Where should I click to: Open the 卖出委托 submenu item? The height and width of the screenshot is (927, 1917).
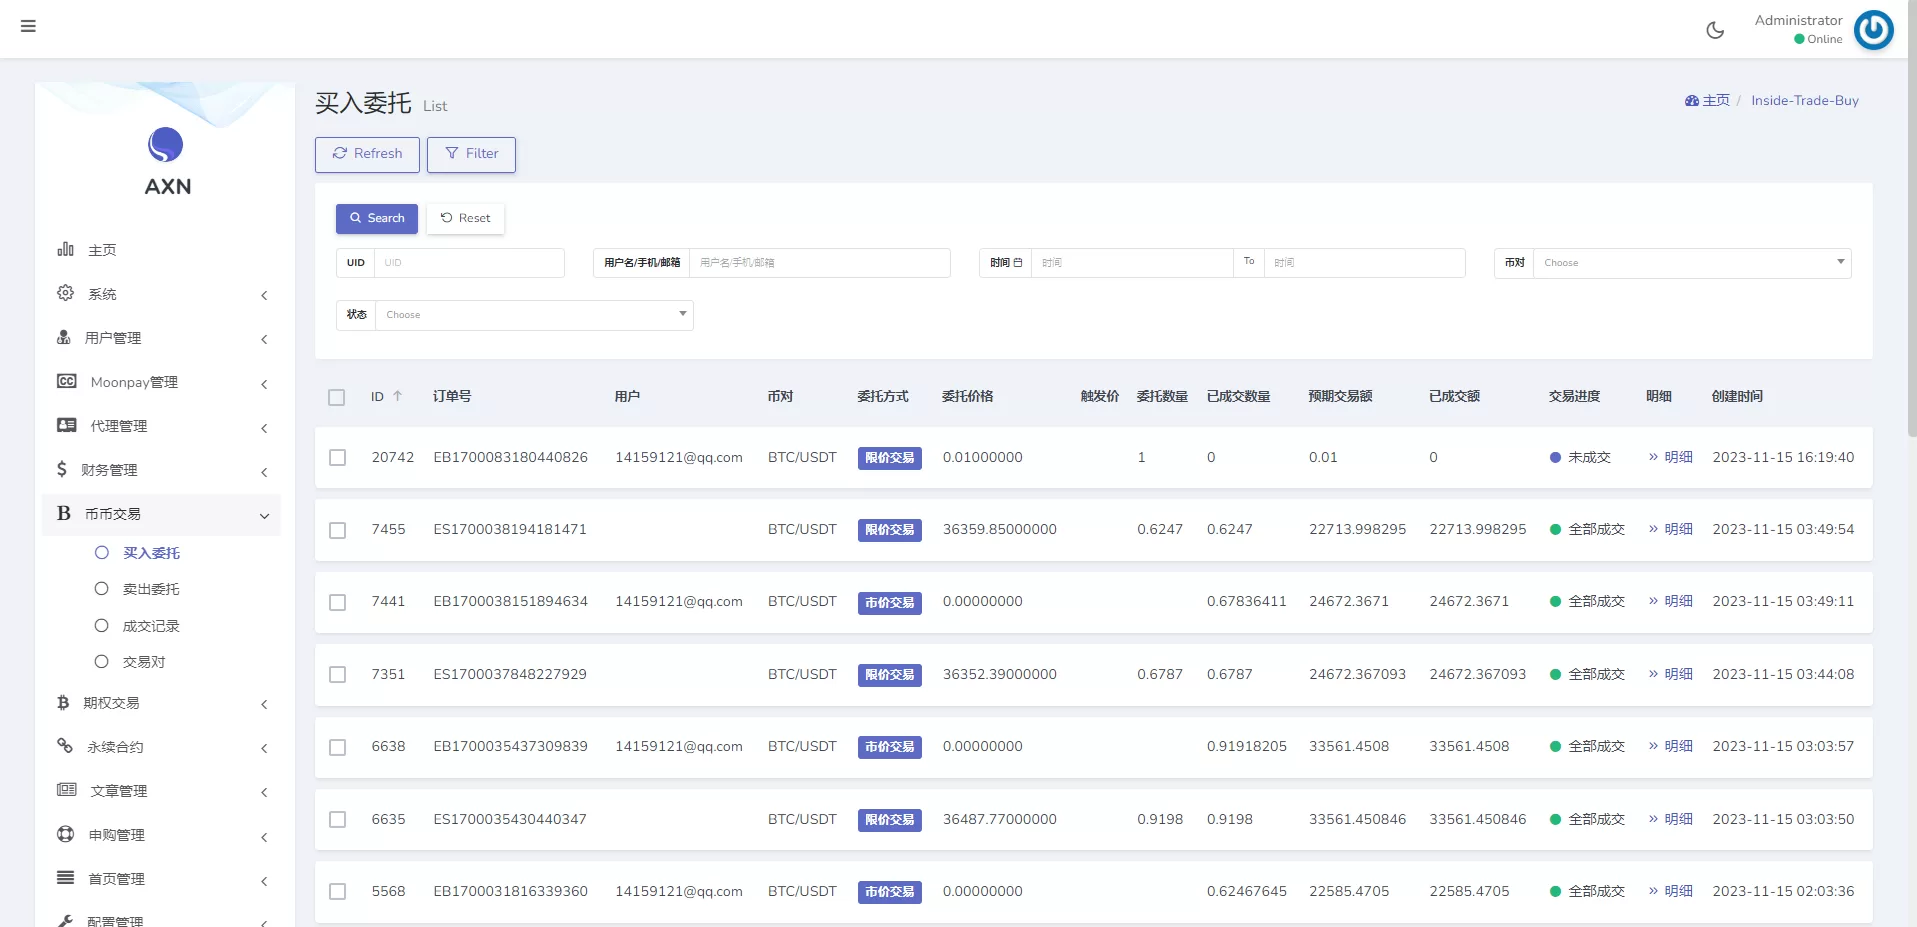tap(151, 589)
